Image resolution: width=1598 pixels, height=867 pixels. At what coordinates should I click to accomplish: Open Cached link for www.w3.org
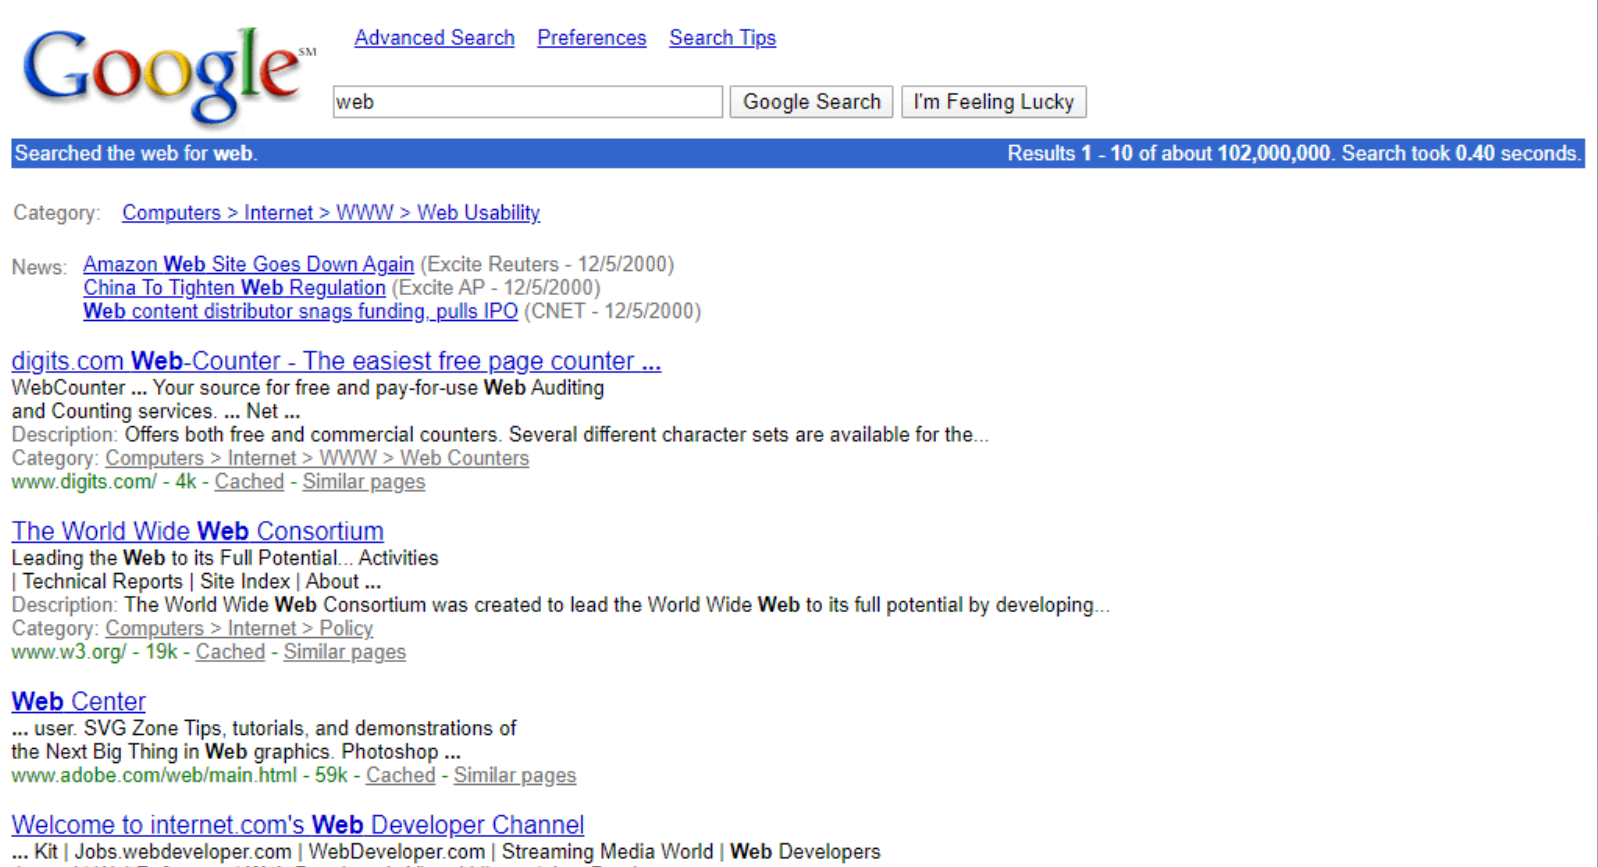[230, 652]
